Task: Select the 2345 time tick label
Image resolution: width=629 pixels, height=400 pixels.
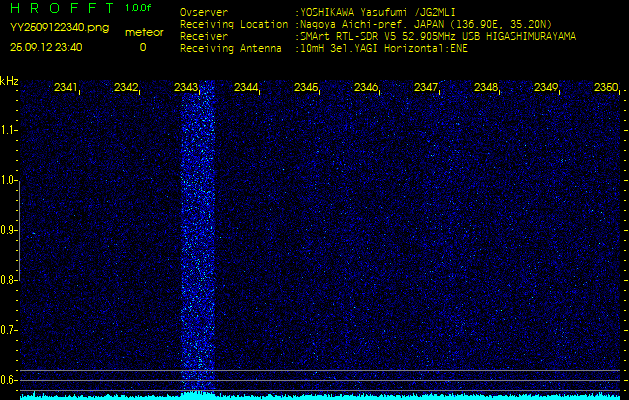Action: click(306, 88)
